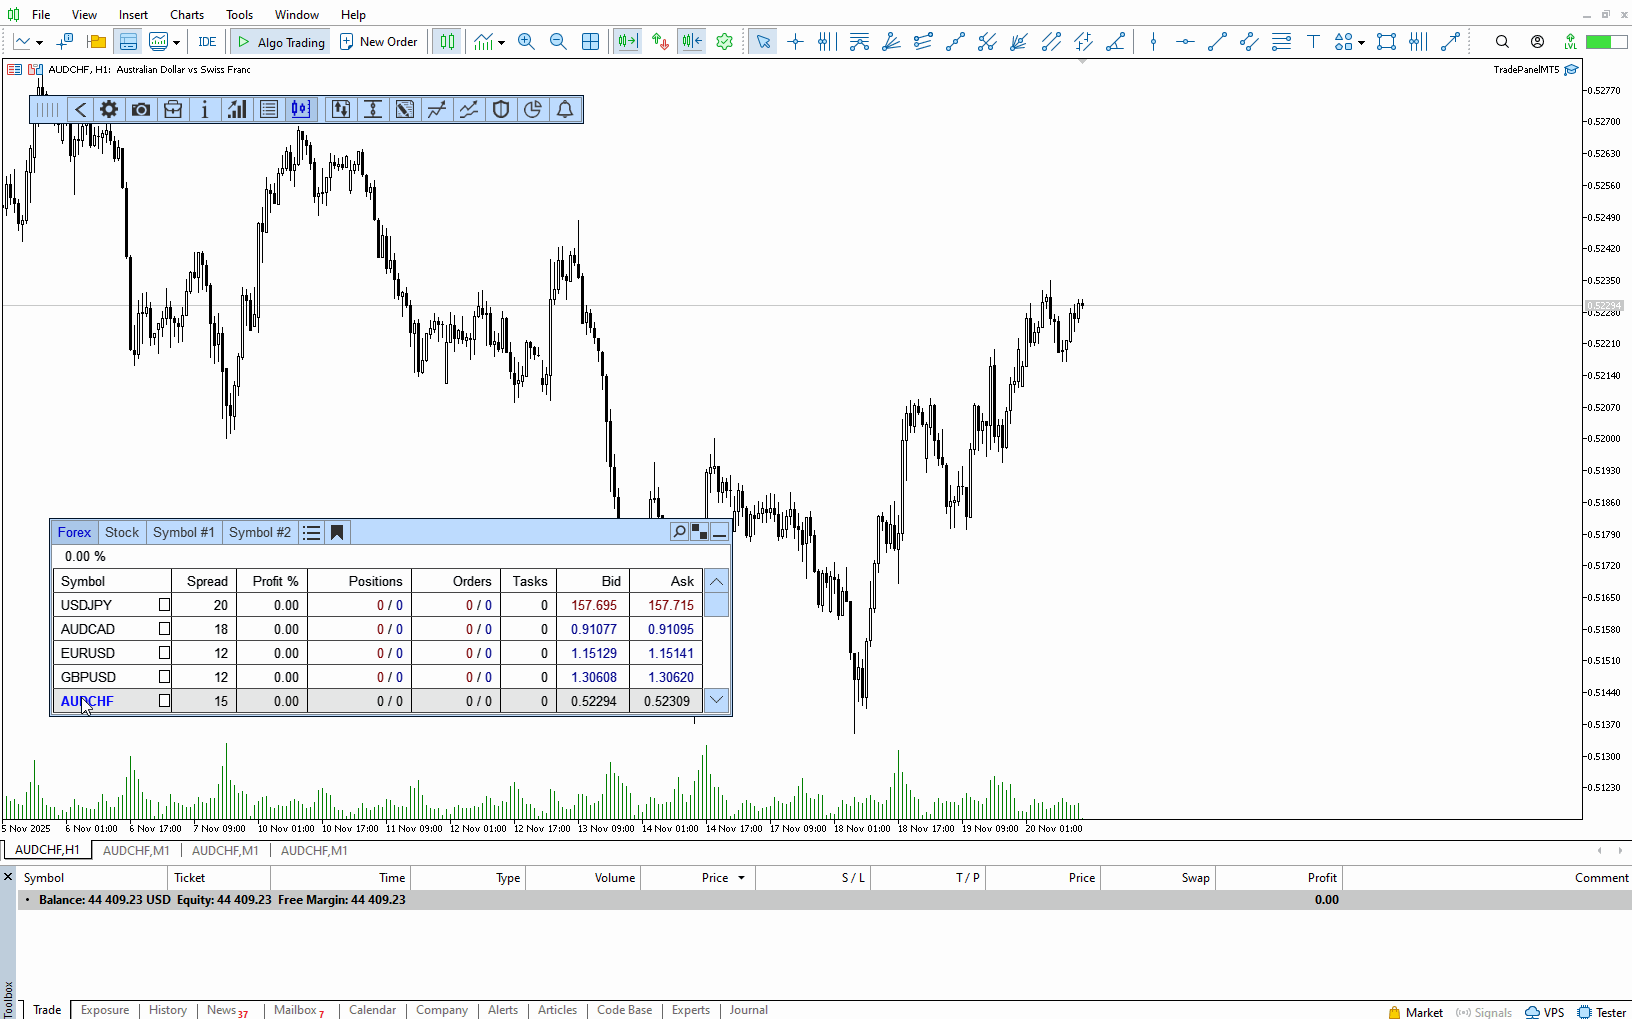The width and height of the screenshot is (1632, 1019).
Task: Switch to the Stock tab in the symbol panel
Action: point(122,533)
